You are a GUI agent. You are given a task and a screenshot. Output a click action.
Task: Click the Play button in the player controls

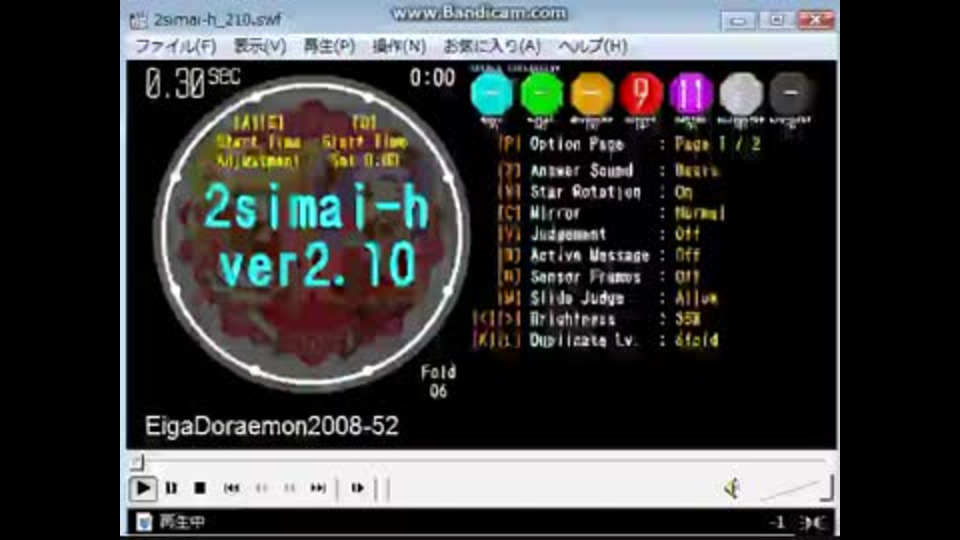[143, 488]
